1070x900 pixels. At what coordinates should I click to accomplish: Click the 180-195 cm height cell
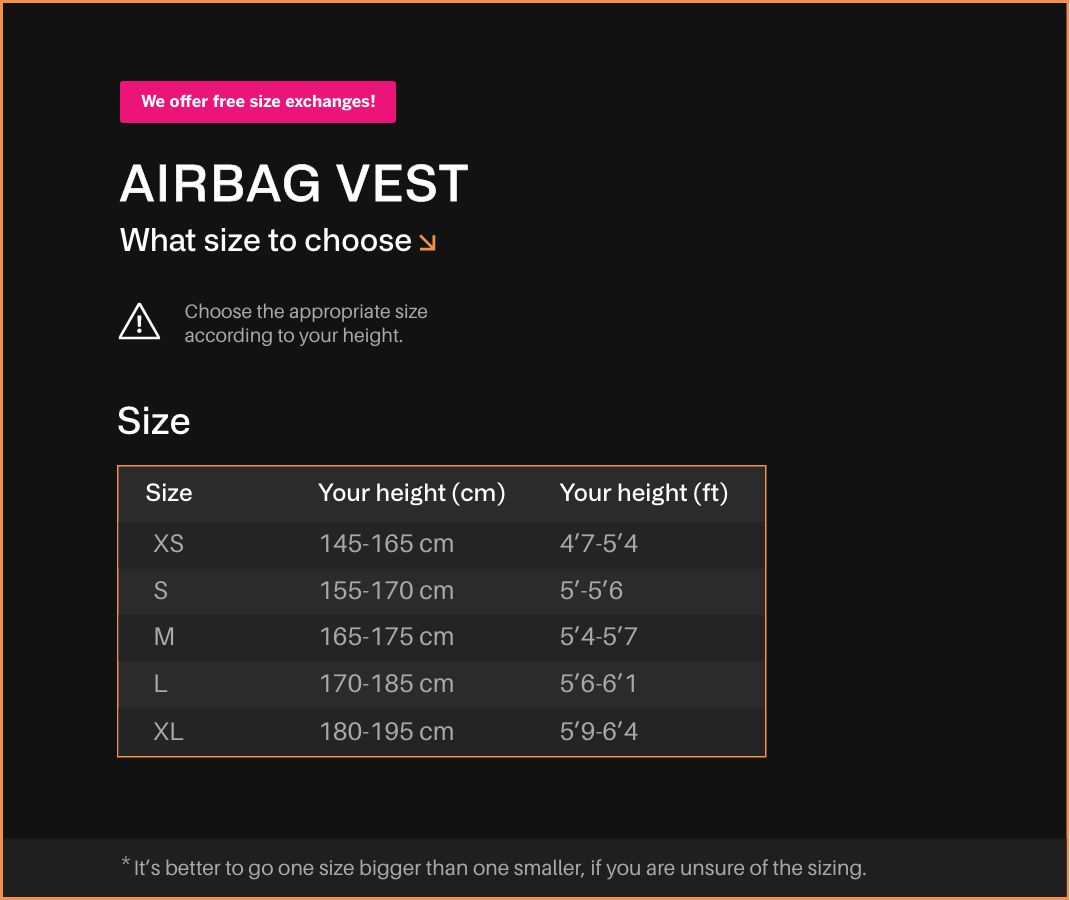386,732
